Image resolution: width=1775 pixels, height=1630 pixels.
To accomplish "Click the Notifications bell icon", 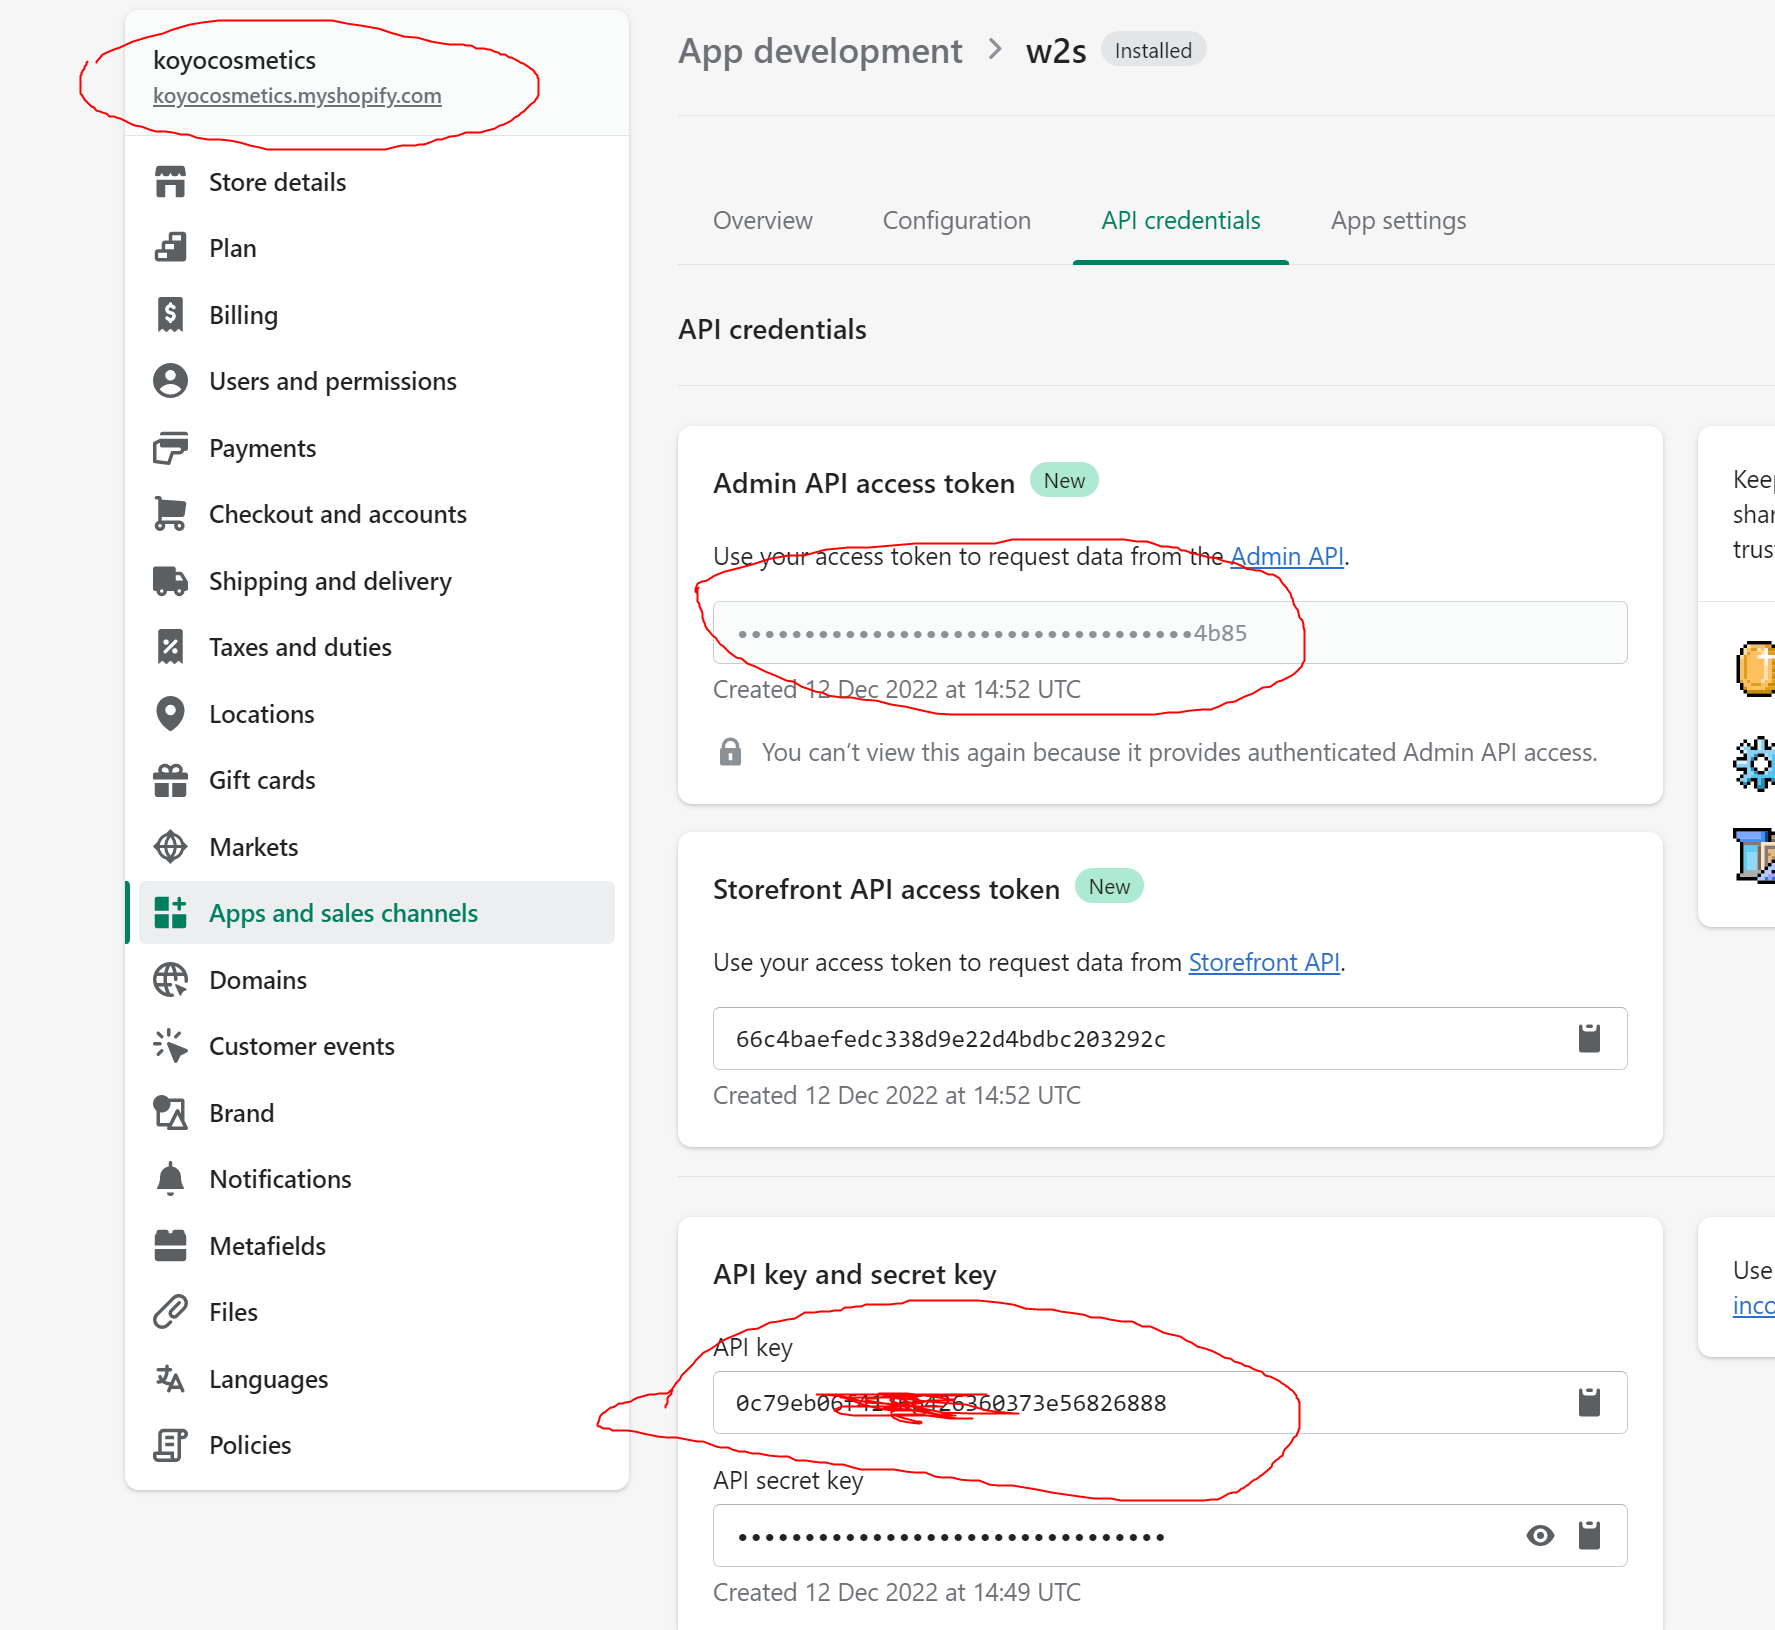I will coord(170,1179).
